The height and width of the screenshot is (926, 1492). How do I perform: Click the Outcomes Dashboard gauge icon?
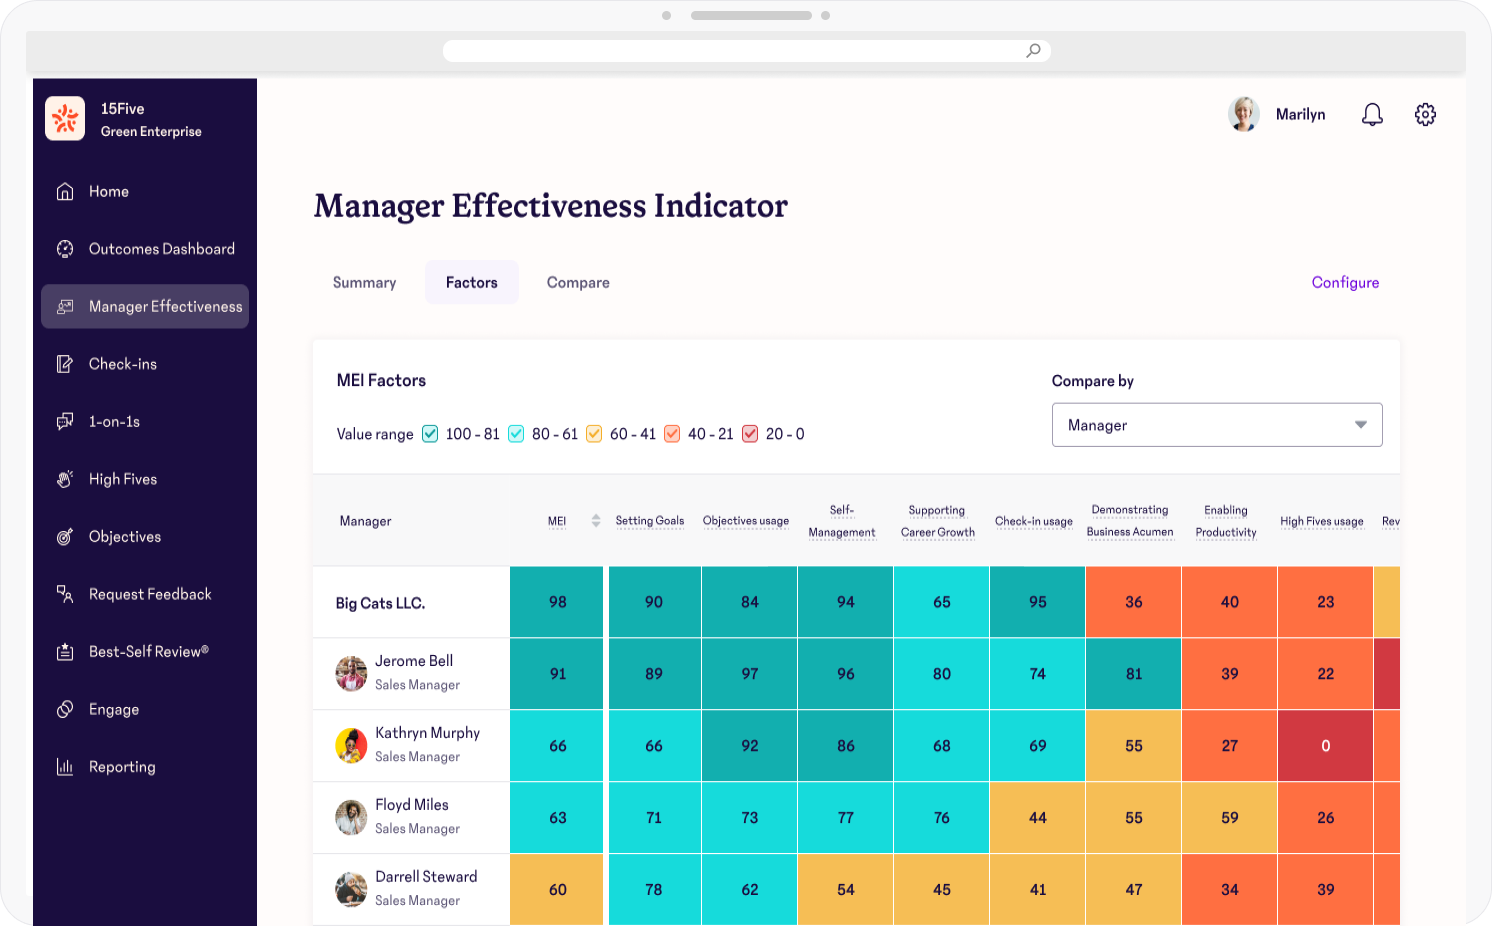(x=65, y=249)
